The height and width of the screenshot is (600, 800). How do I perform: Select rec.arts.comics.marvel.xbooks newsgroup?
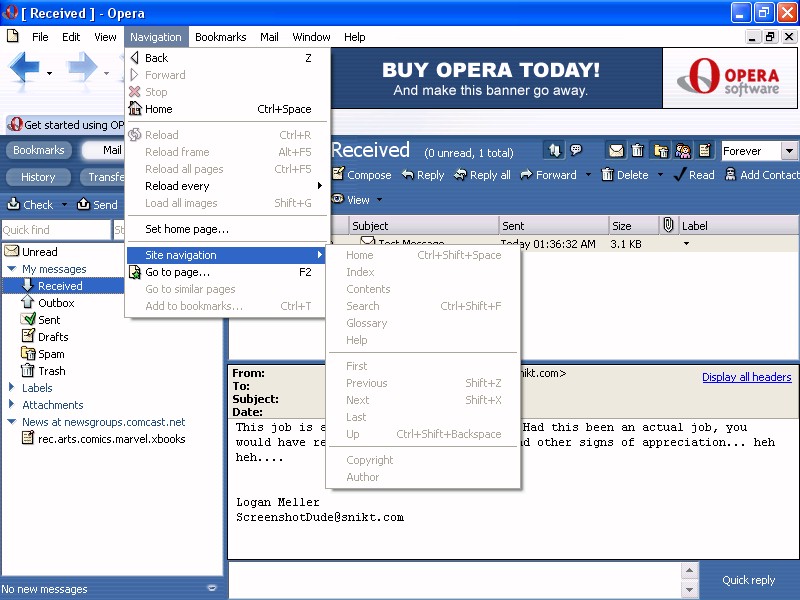click(x=111, y=439)
